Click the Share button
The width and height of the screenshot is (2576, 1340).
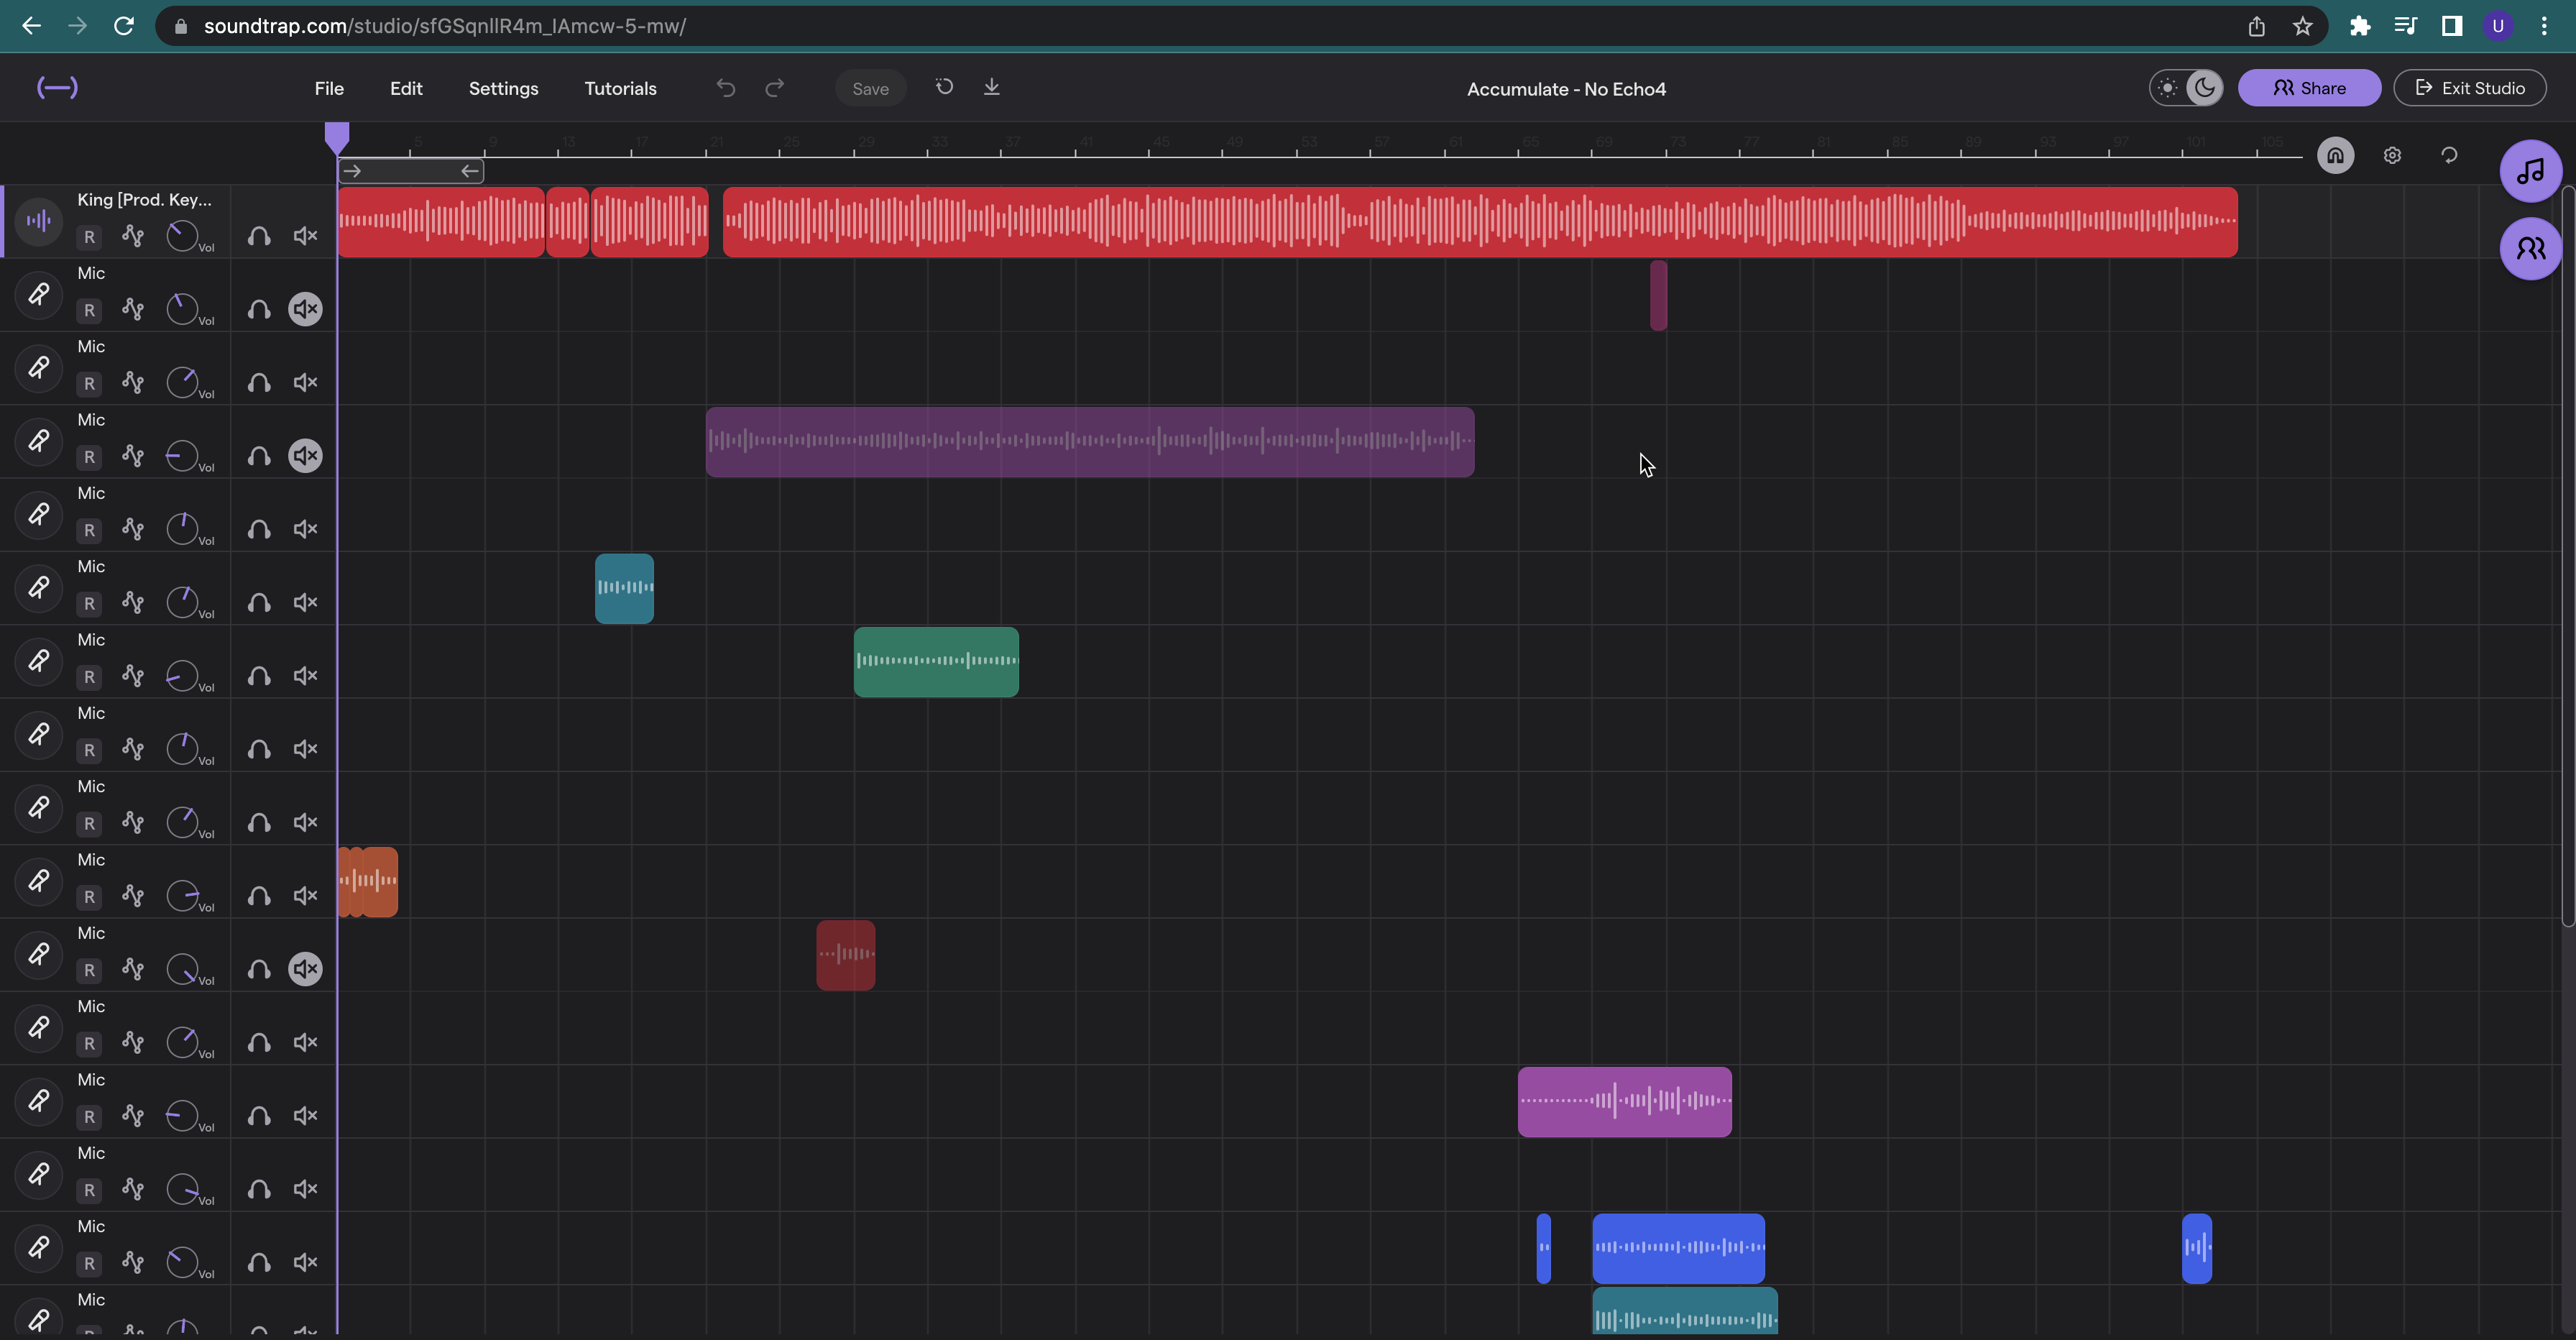(2309, 88)
